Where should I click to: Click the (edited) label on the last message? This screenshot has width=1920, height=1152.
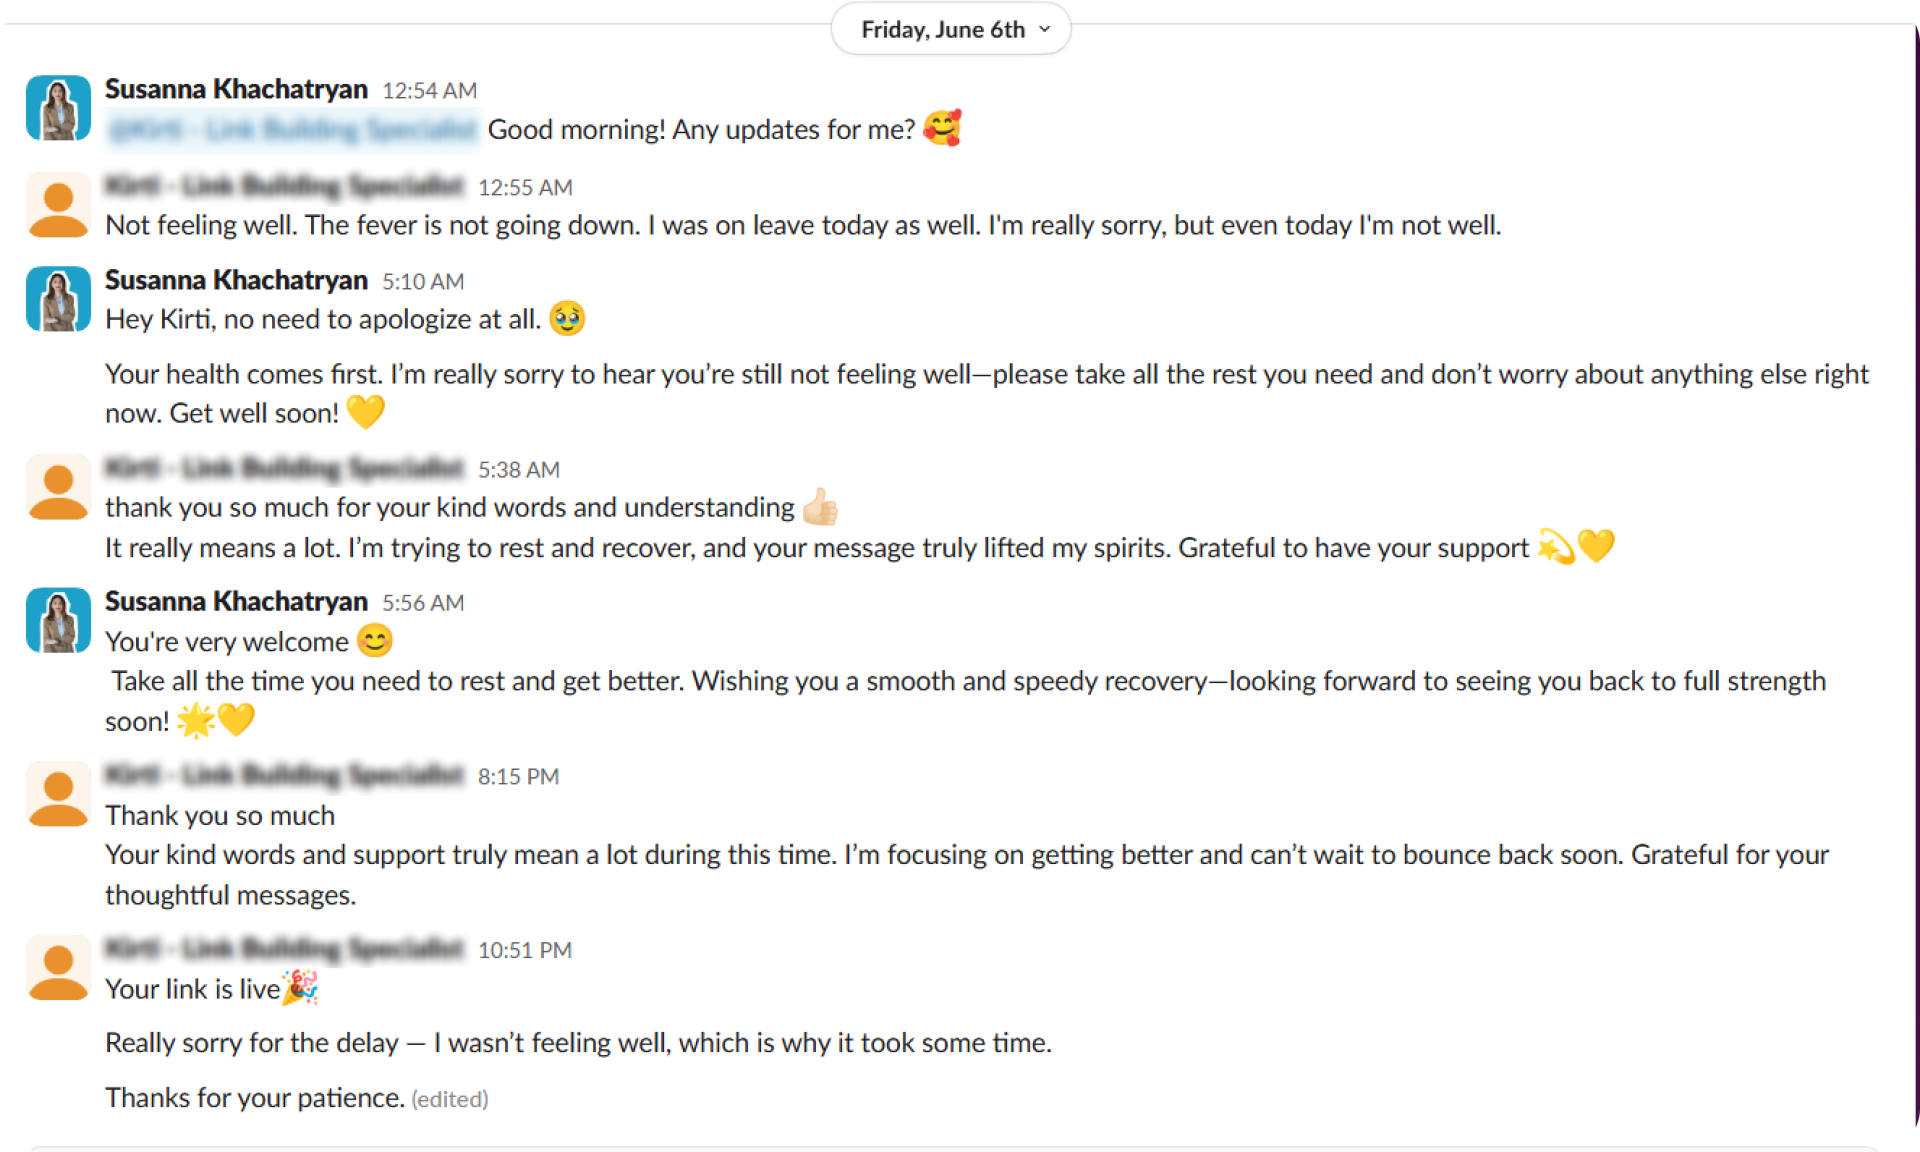coord(450,1099)
